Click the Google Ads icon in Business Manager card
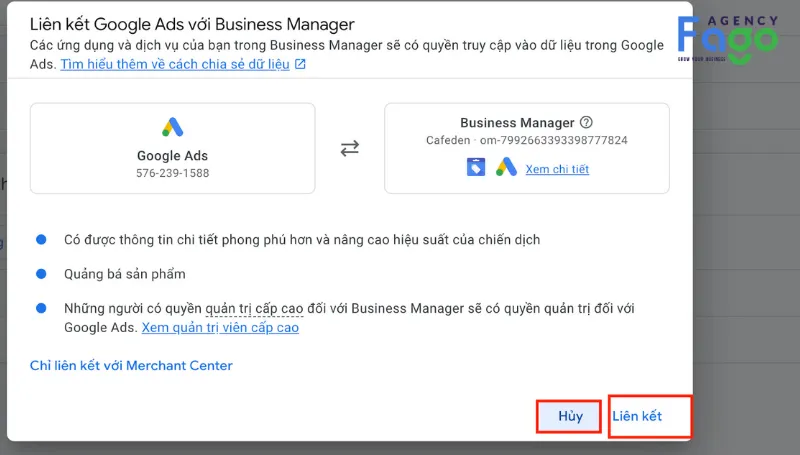This screenshot has width=800, height=455. 506,167
